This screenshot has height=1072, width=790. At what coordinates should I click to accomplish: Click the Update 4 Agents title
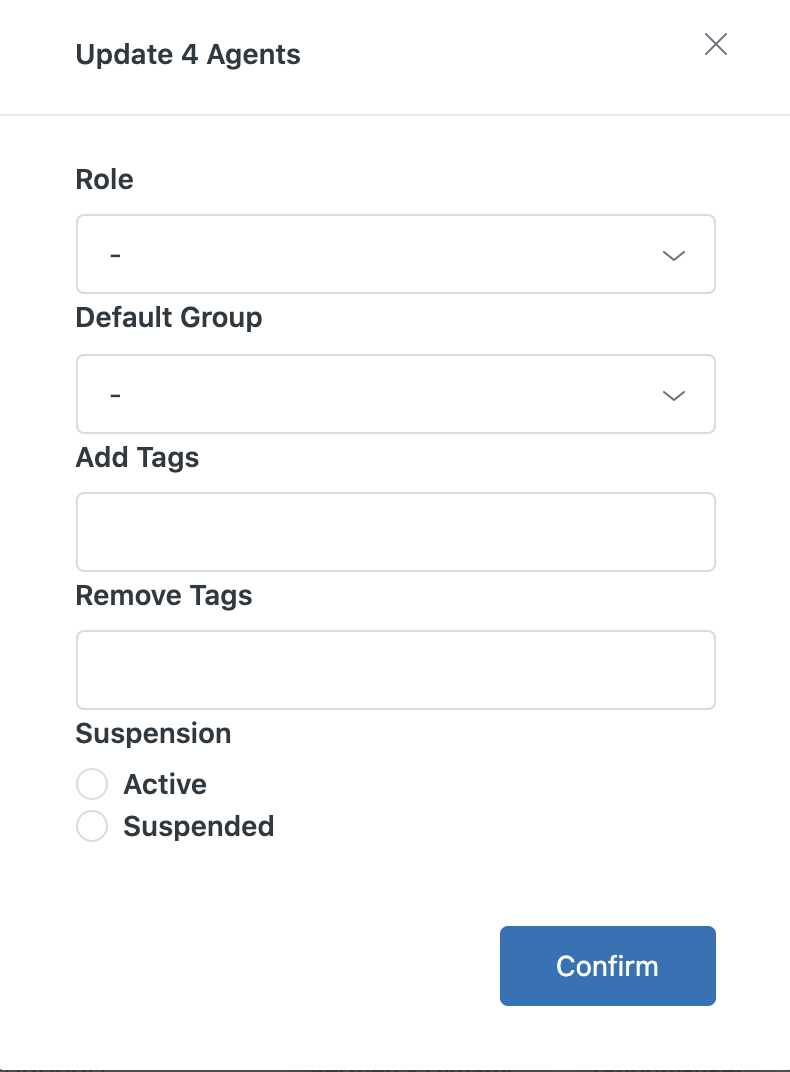point(188,54)
